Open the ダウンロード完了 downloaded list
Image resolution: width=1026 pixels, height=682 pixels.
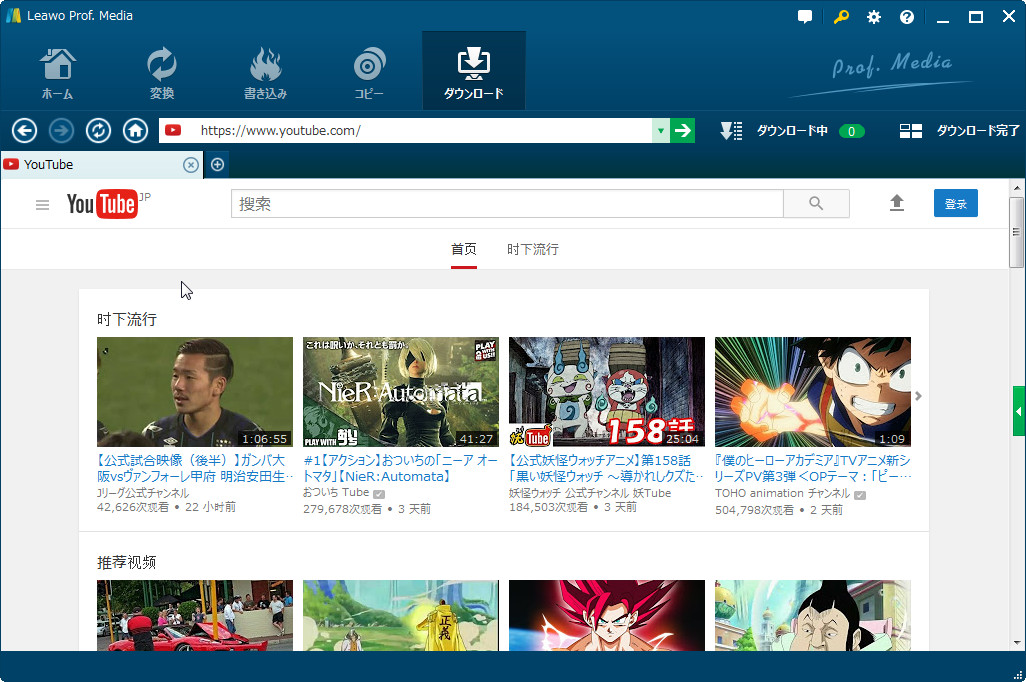pos(978,131)
